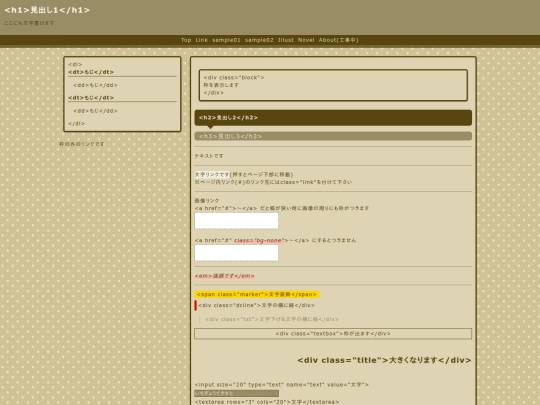Click the opening dl tag text in sidebar
This screenshot has width=540, height=405.
pos(75,64)
